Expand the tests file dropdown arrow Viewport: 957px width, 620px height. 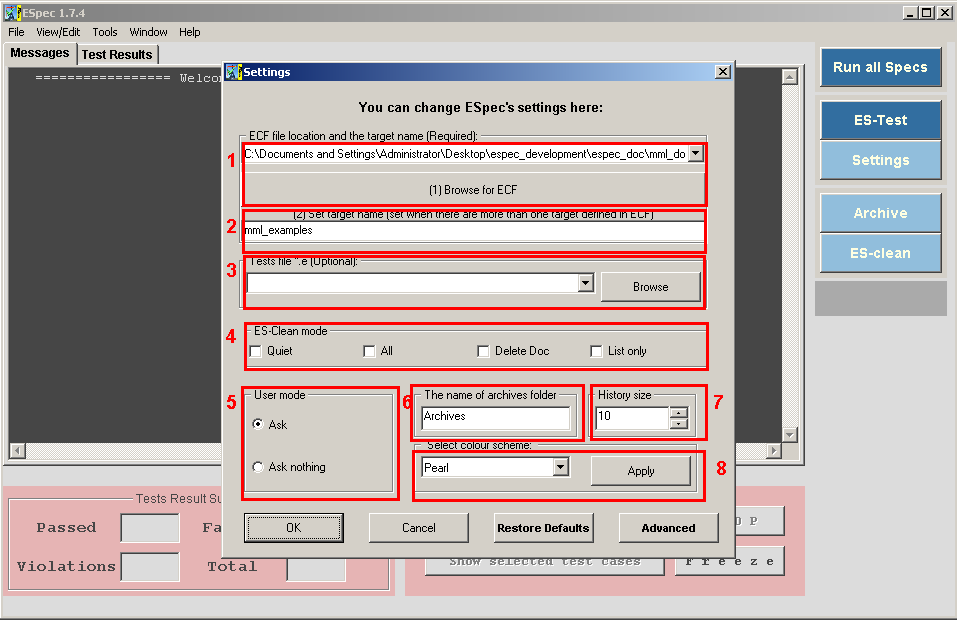pos(585,283)
